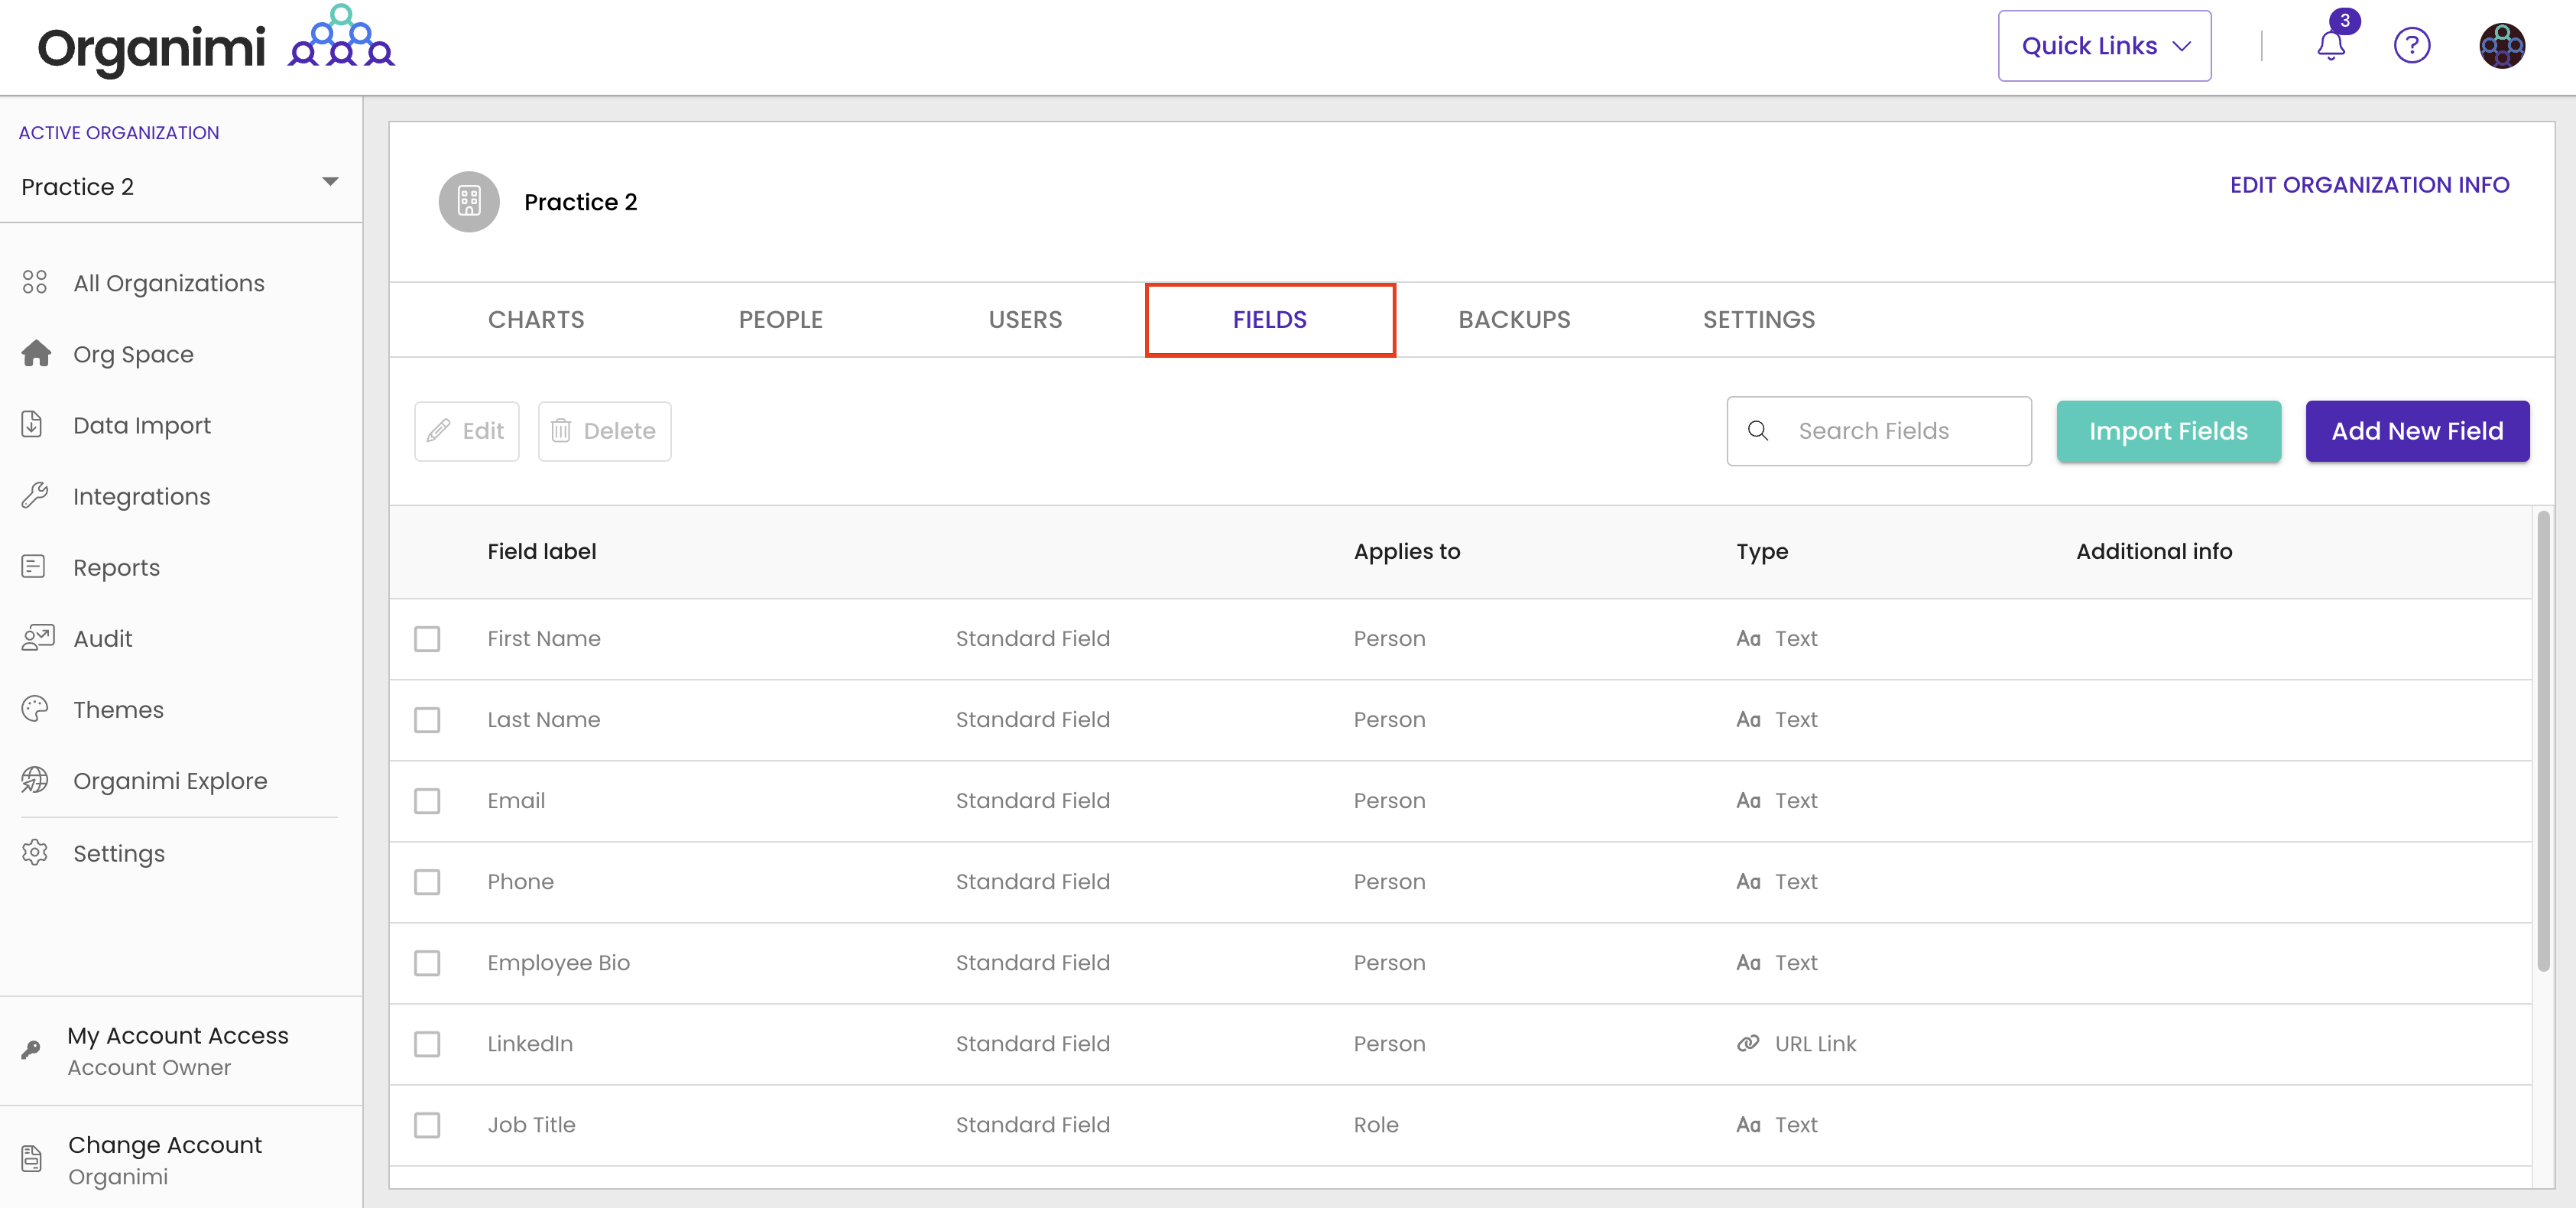
Task: Expand the Quick Links dropdown
Action: [2104, 46]
